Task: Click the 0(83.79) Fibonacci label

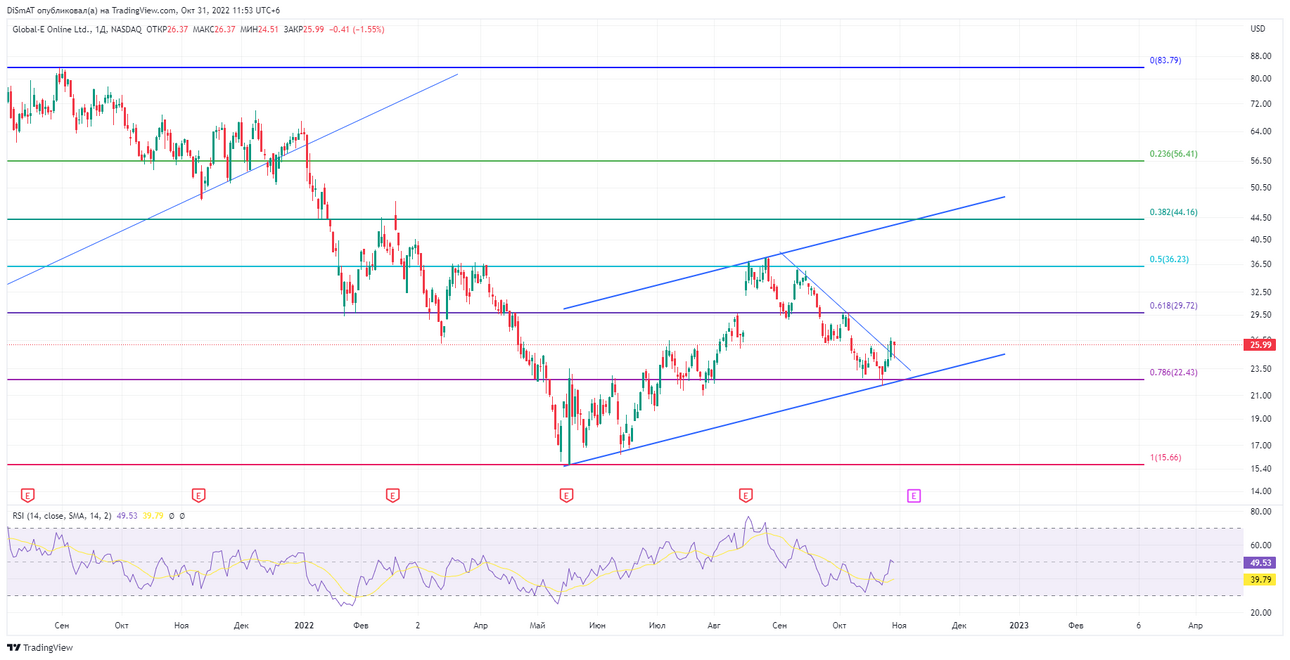Action: [1165, 60]
